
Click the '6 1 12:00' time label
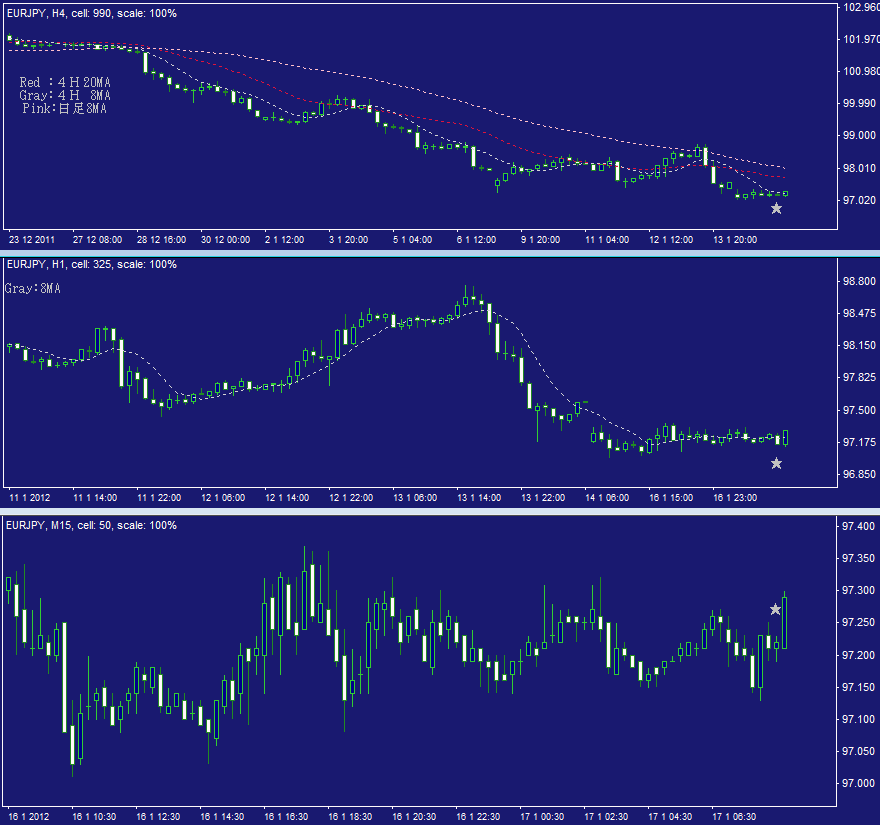(x=476, y=240)
